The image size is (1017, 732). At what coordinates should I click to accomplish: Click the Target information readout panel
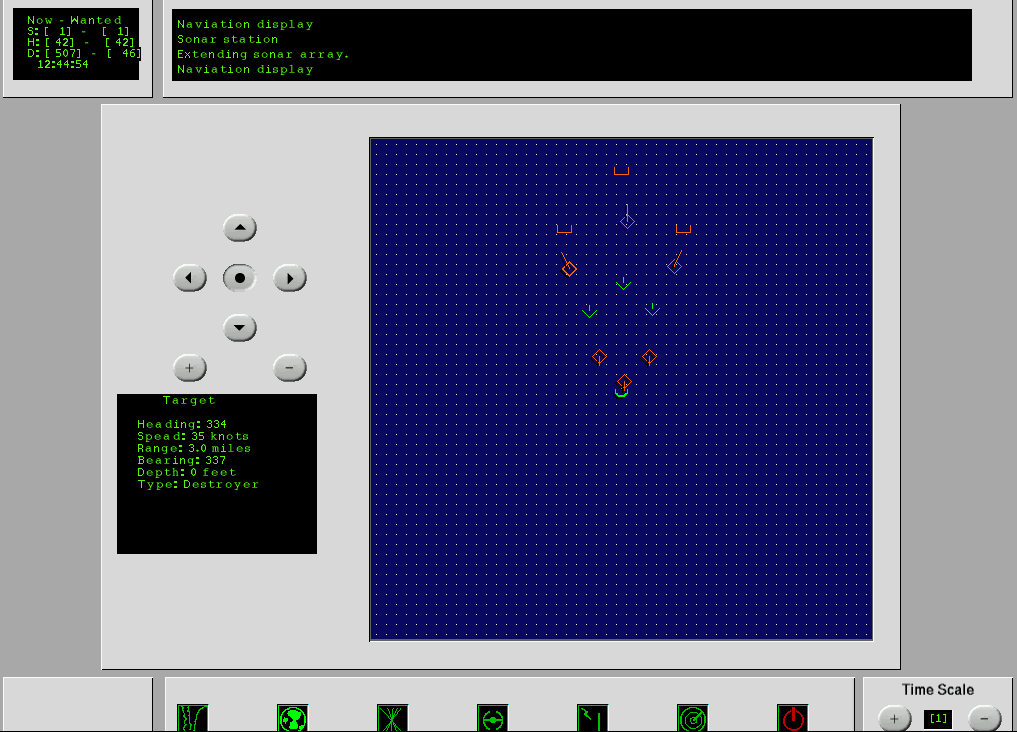point(217,474)
